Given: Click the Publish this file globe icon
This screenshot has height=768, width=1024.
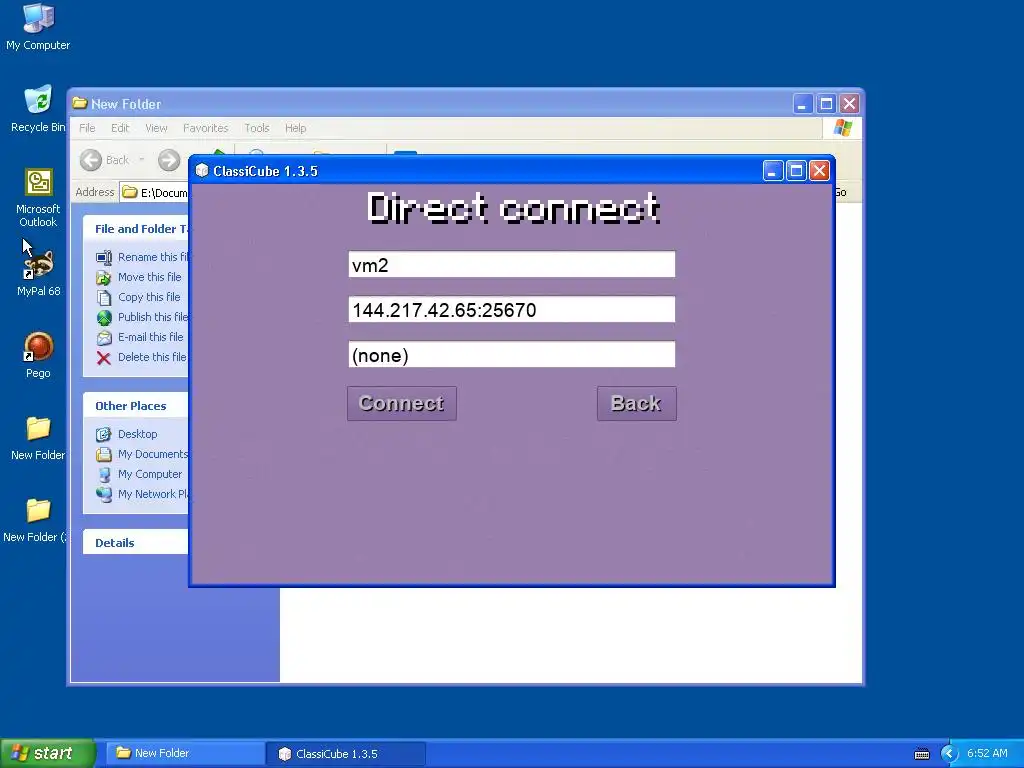Looking at the screenshot, I should pyautogui.click(x=104, y=317).
